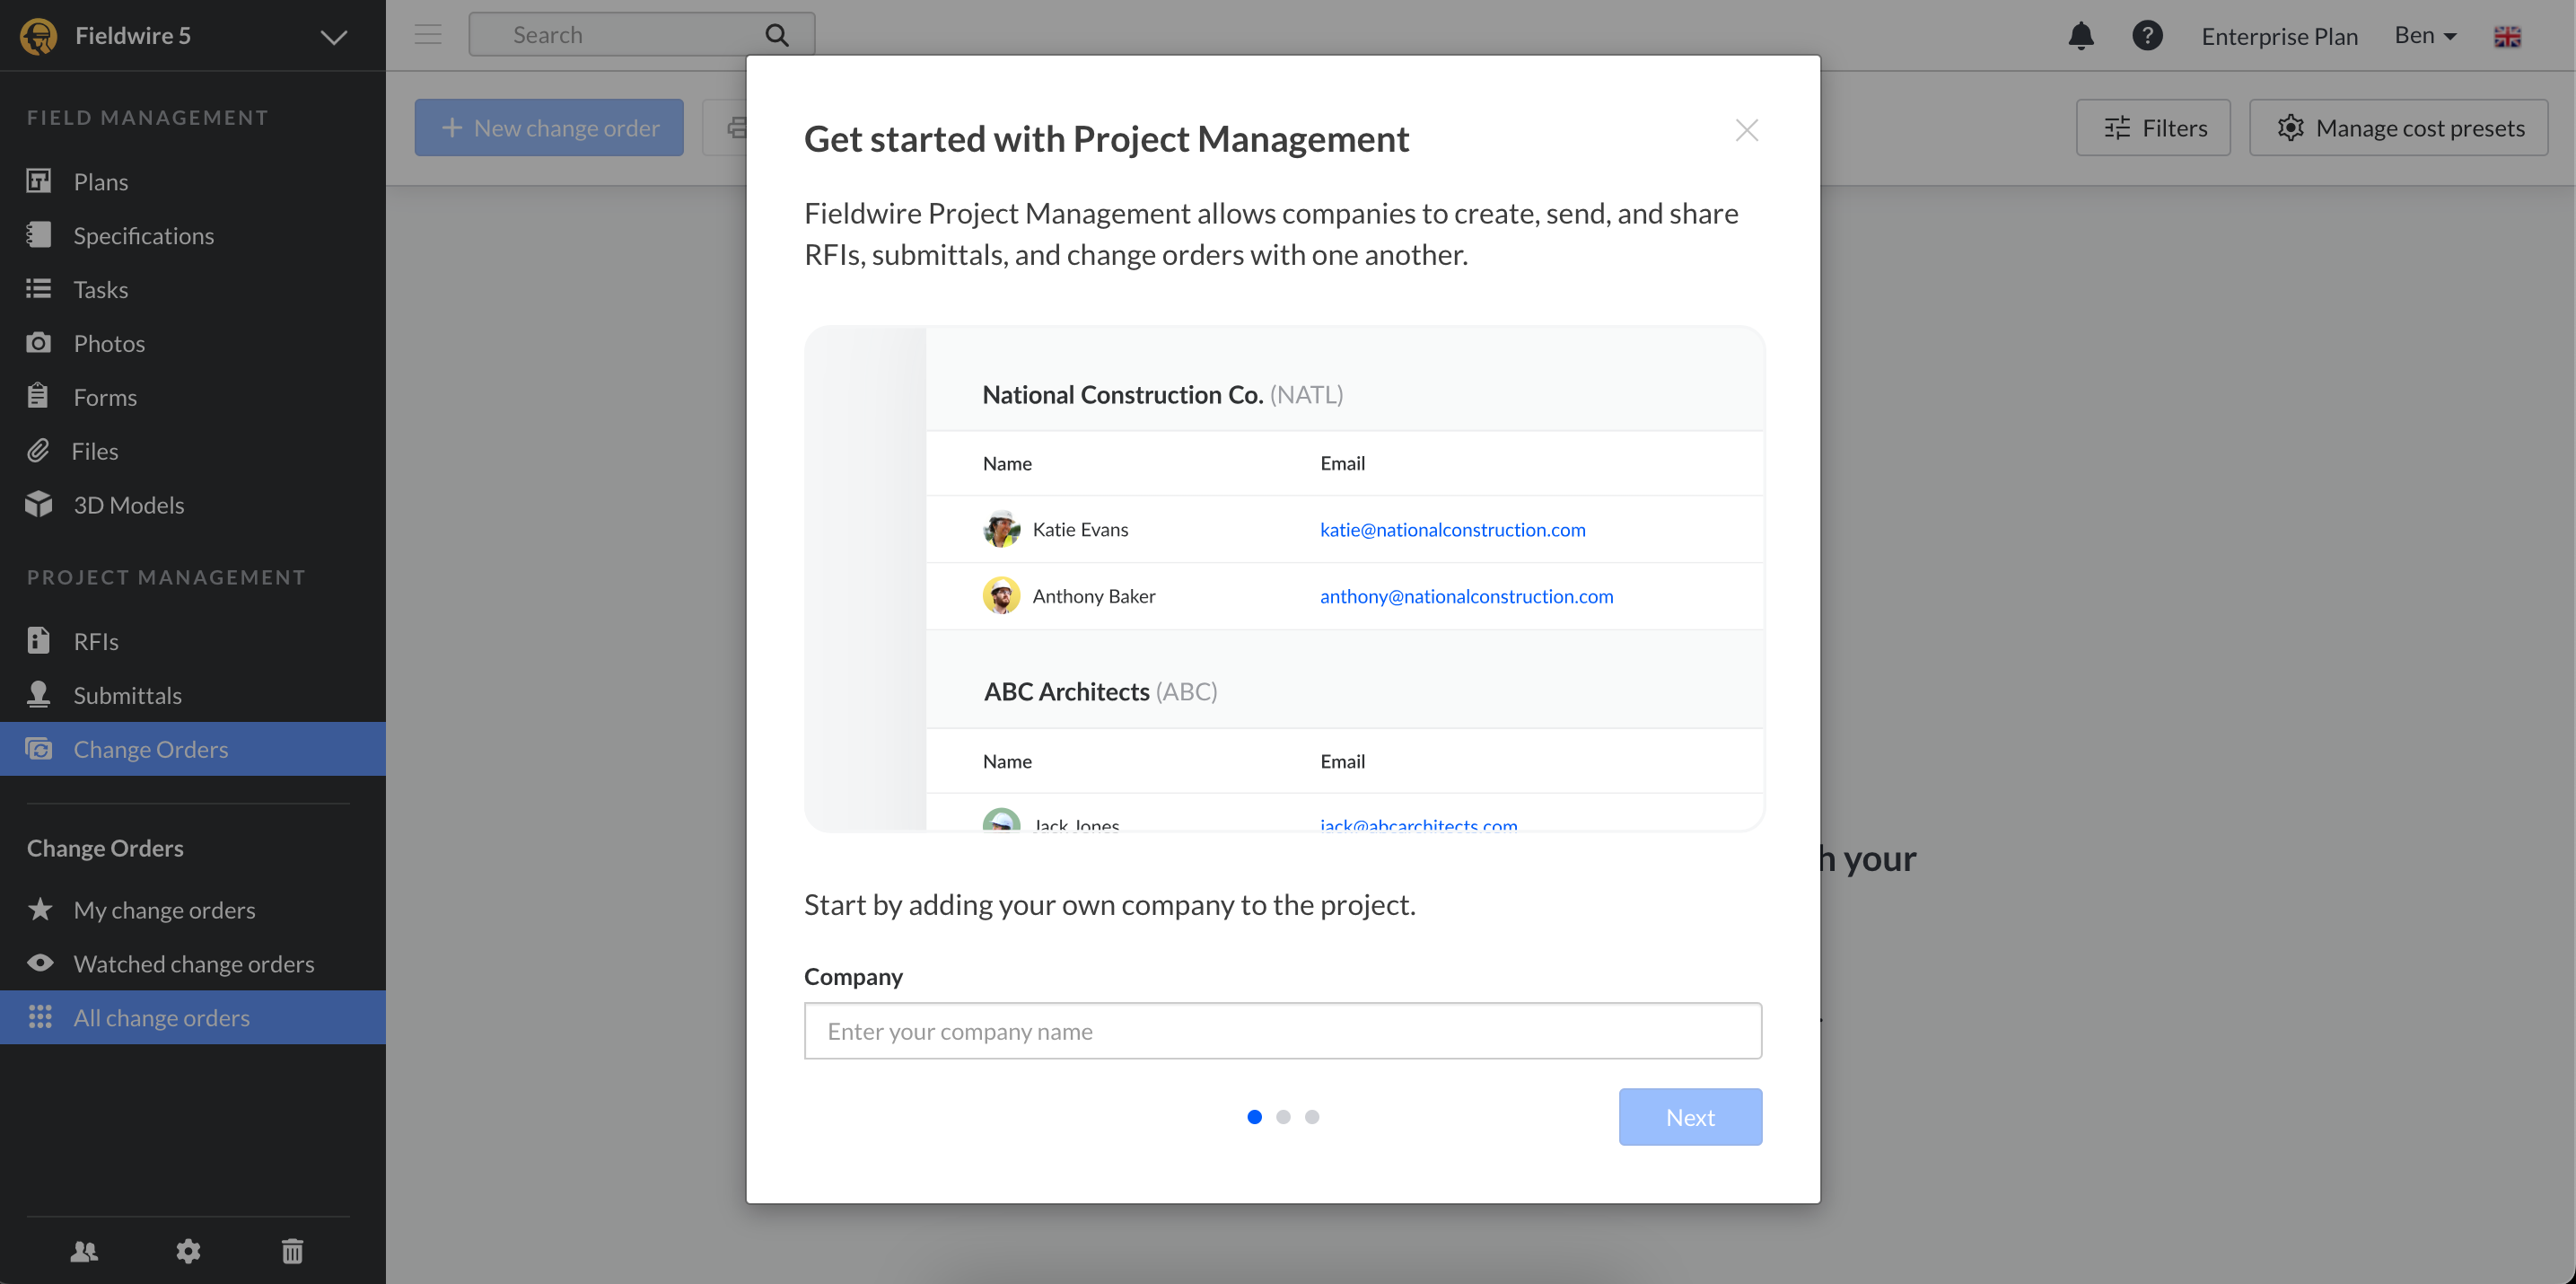This screenshot has width=2576, height=1284.
Task: Click the notifications bell icon
Action: click(x=2080, y=36)
